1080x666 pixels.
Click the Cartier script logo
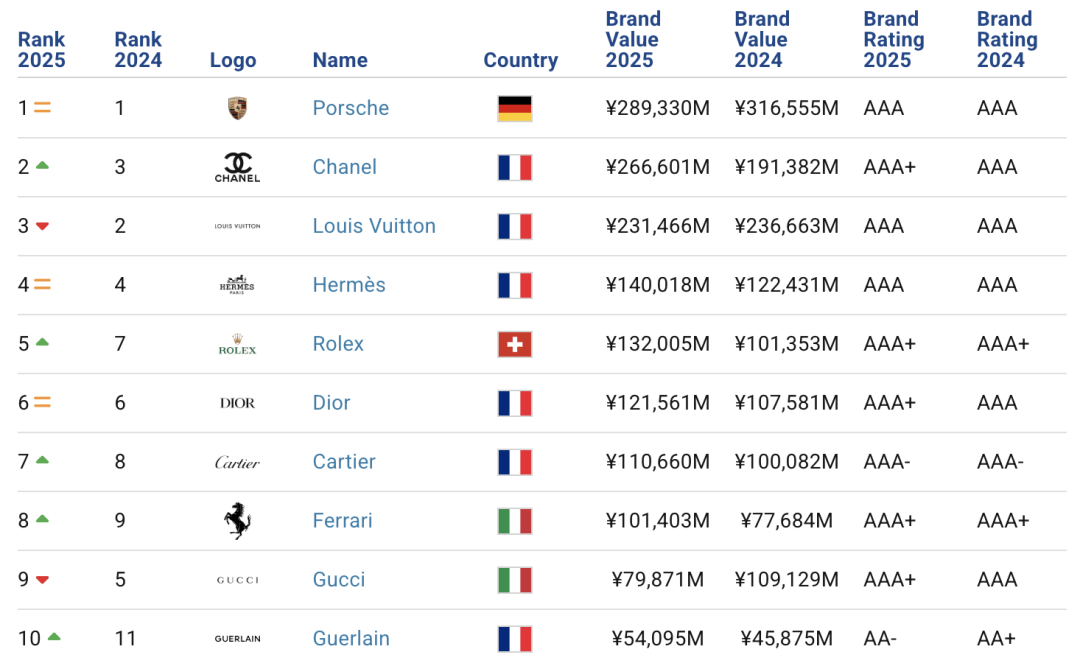pyautogui.click(x=237, y=462)
